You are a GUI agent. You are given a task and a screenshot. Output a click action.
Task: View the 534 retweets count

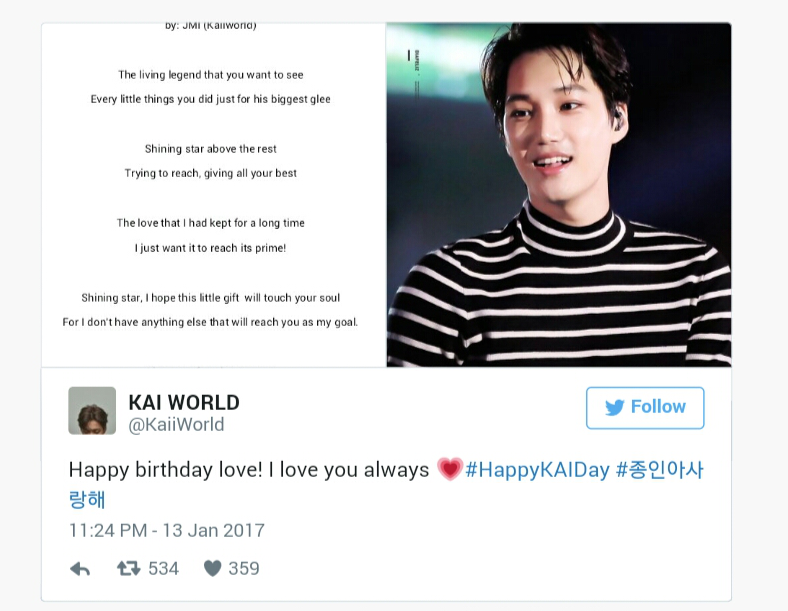(163, 569)
